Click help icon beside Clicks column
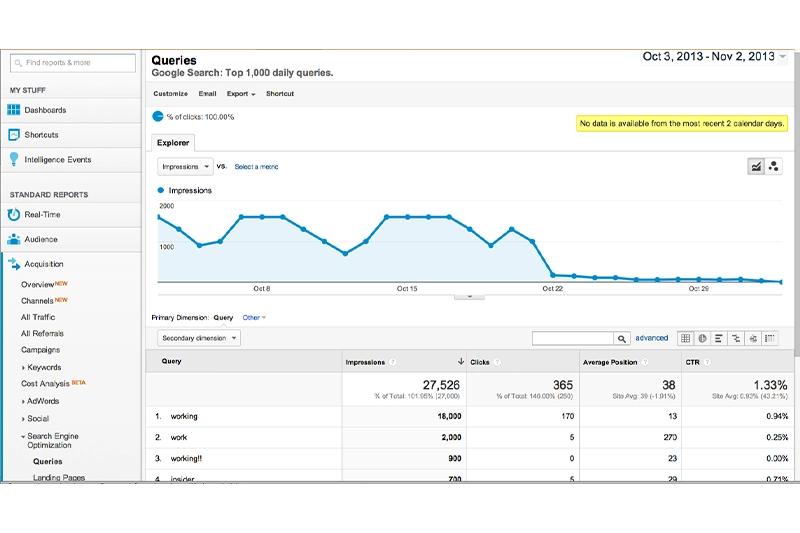800x533 pixels. pos(497,362)
